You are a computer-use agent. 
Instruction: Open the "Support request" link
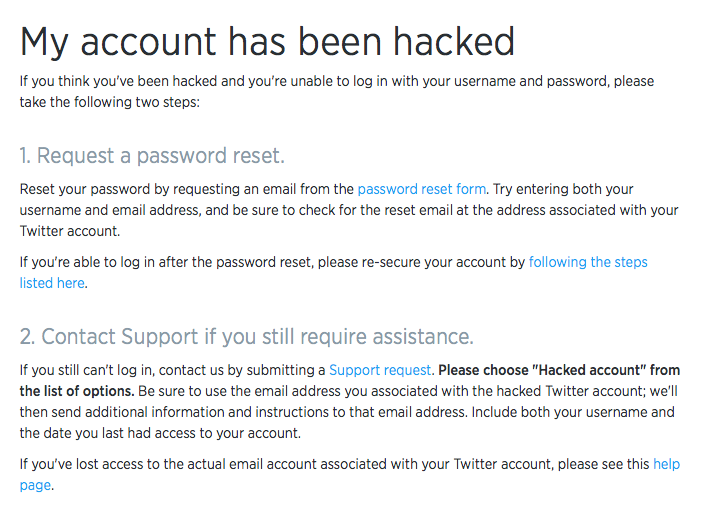pos(380,370)
